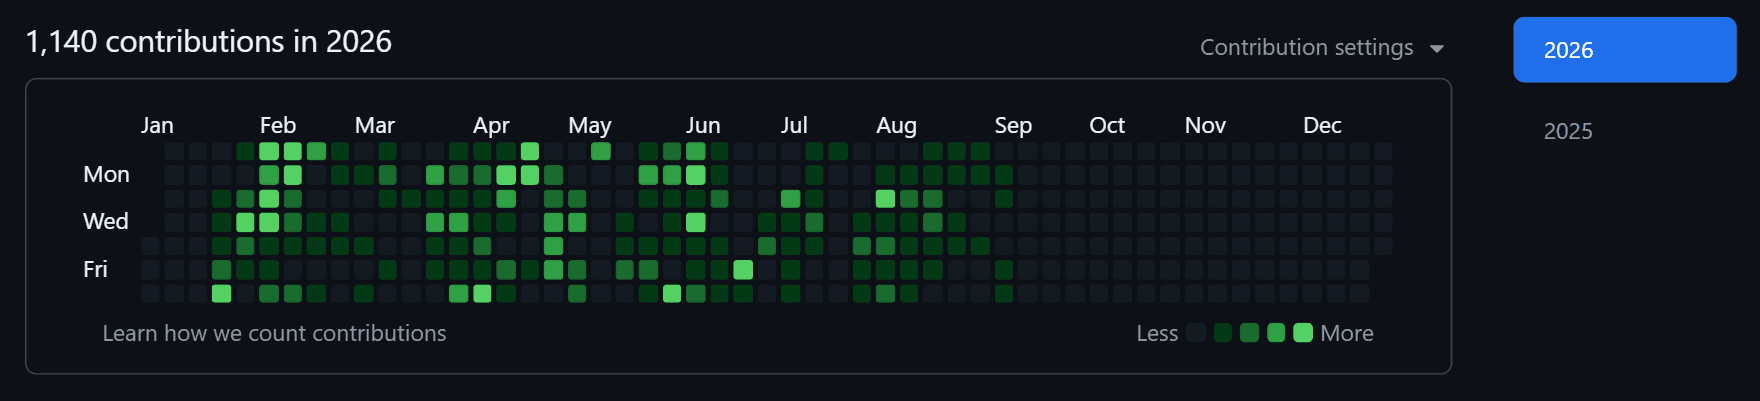The image size is (1760, 401).
Task: Click the darkest legend square next to Less
Action: 1196,333
